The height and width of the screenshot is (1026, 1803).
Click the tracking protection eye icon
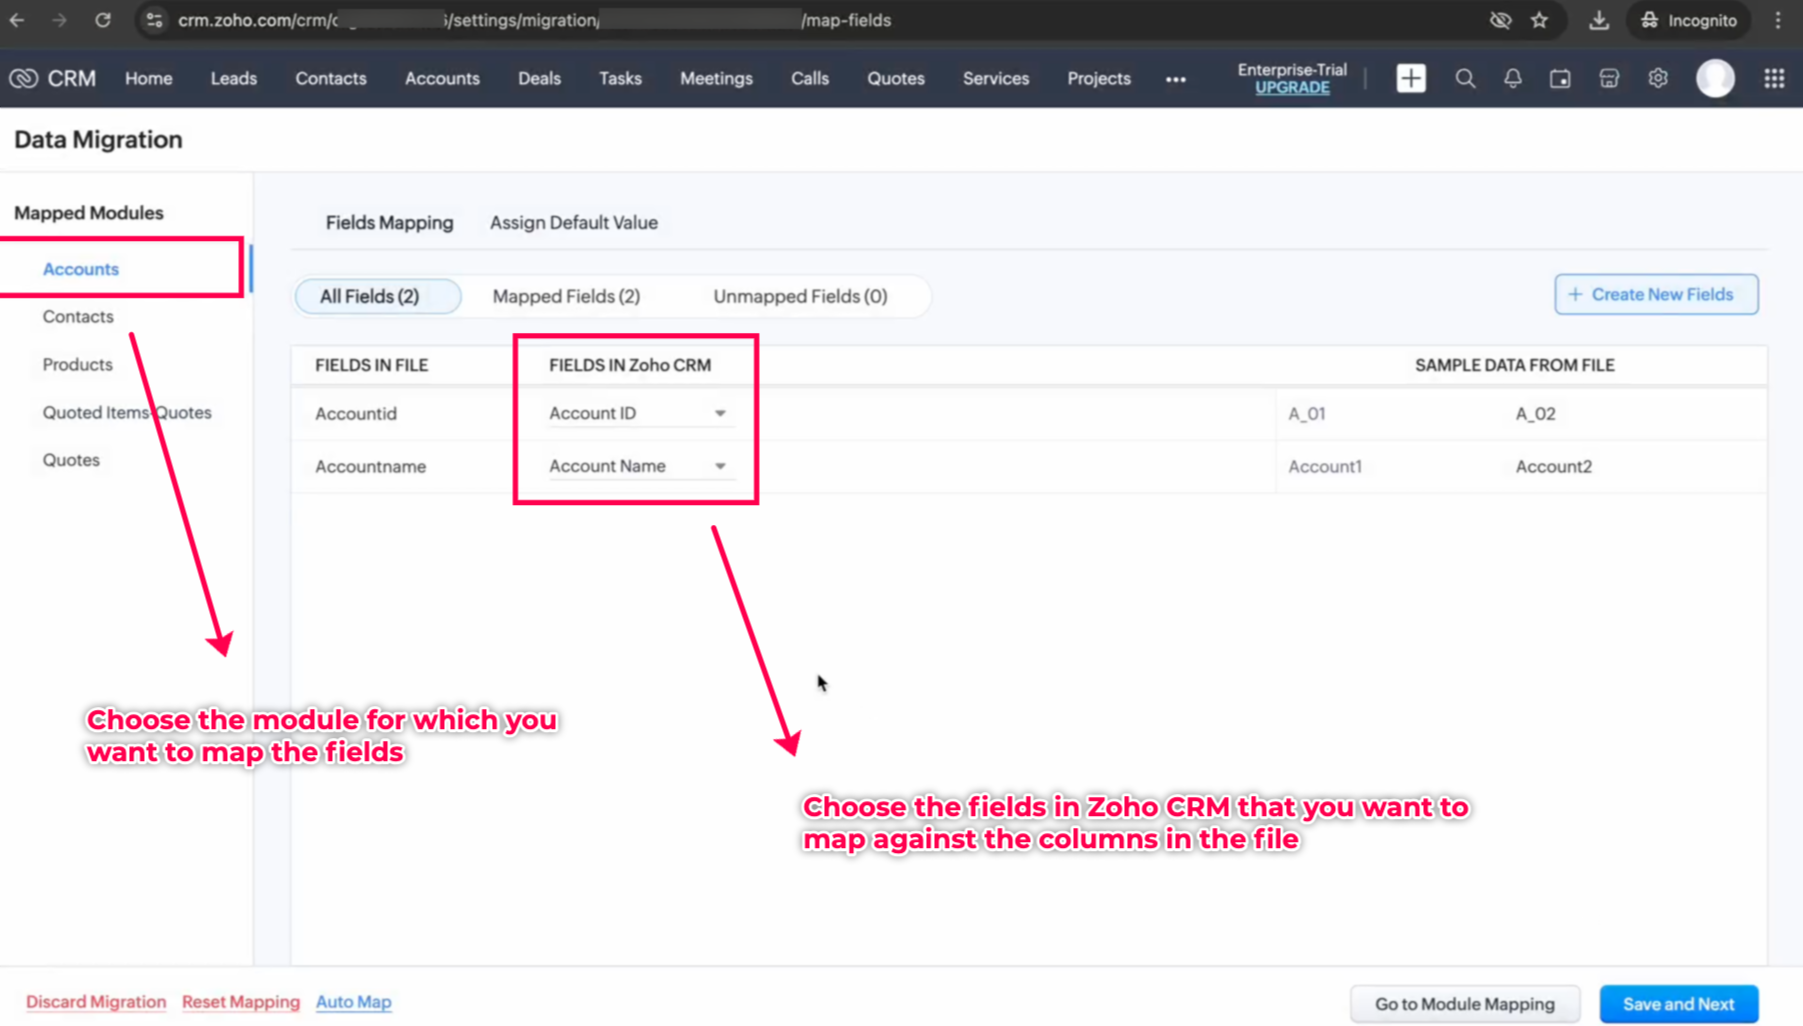[1500, 20]
